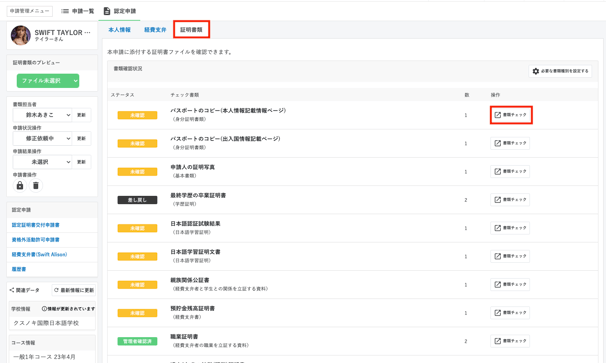Expand the ファイル未選択 green dropdown
This screenshot has height=363, width=606.
[48, 81]
